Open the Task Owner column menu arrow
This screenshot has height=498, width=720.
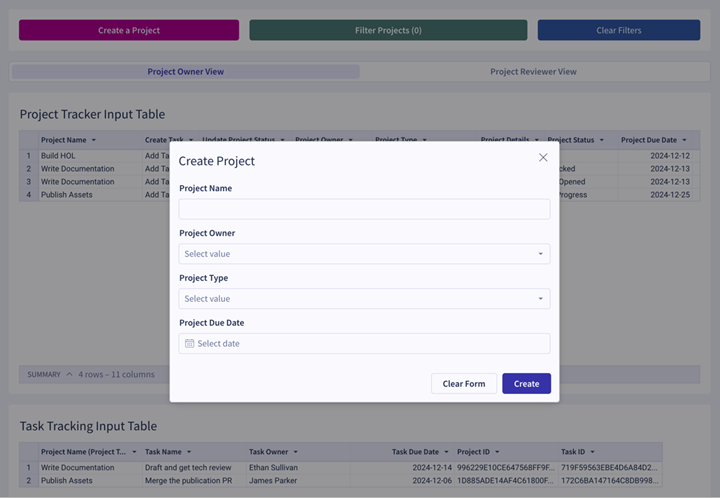tap(295, 452)
